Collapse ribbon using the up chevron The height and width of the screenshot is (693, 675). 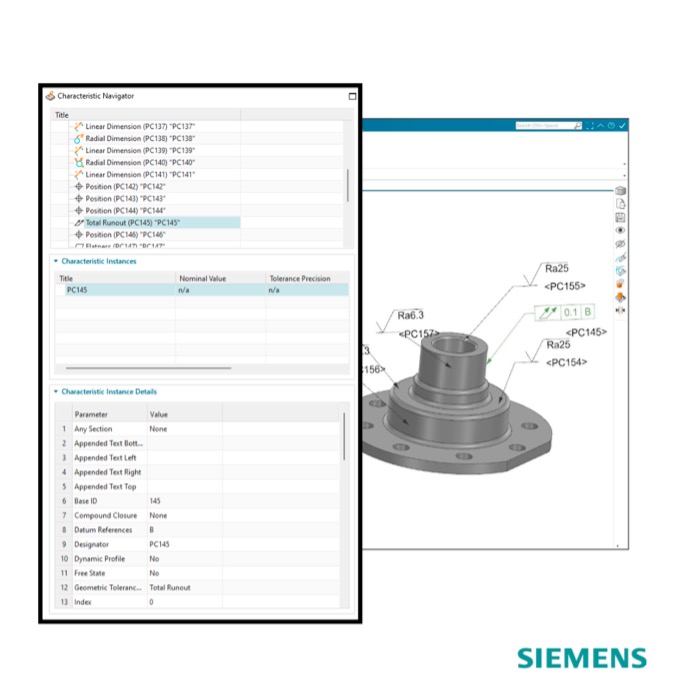point(600,126)
